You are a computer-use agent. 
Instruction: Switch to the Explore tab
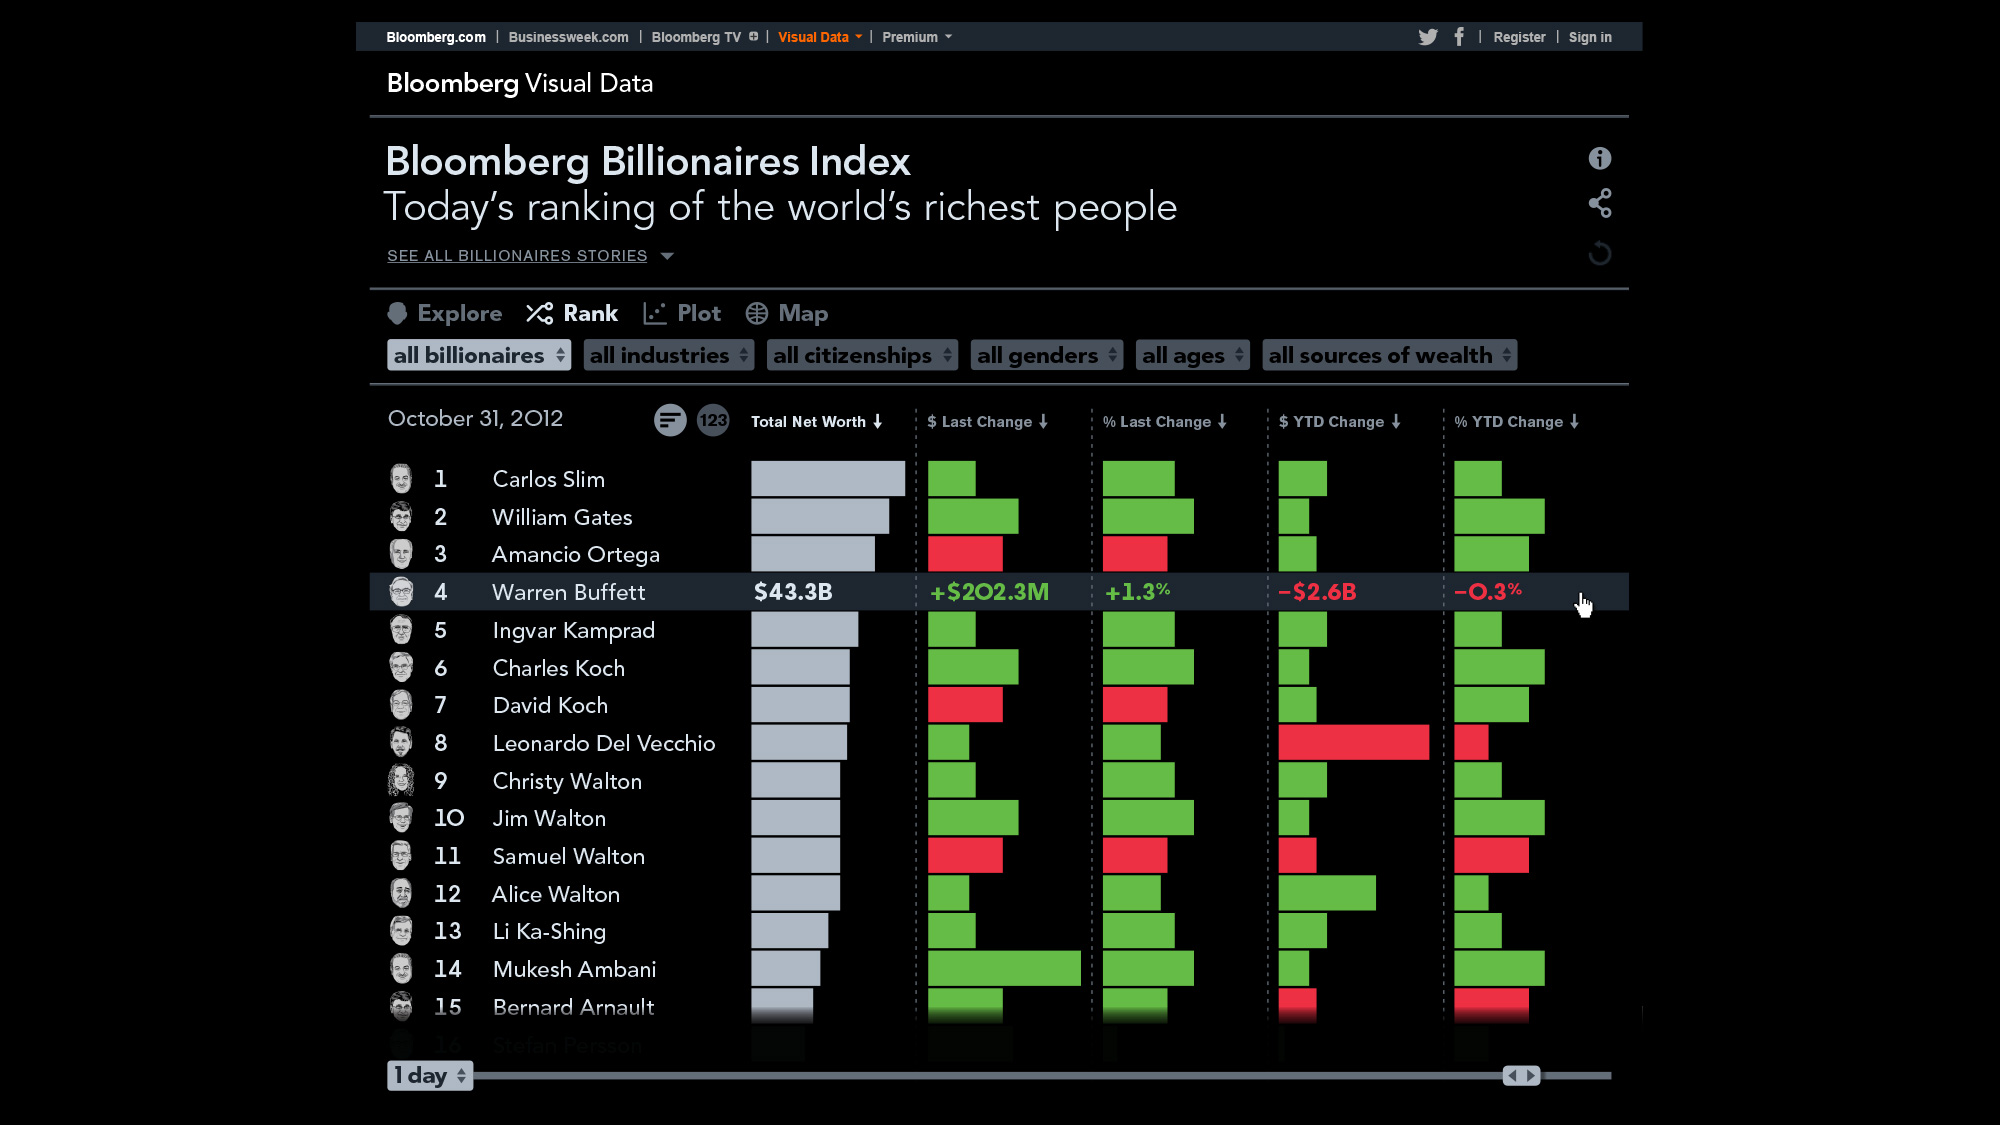tap(445, 313)
